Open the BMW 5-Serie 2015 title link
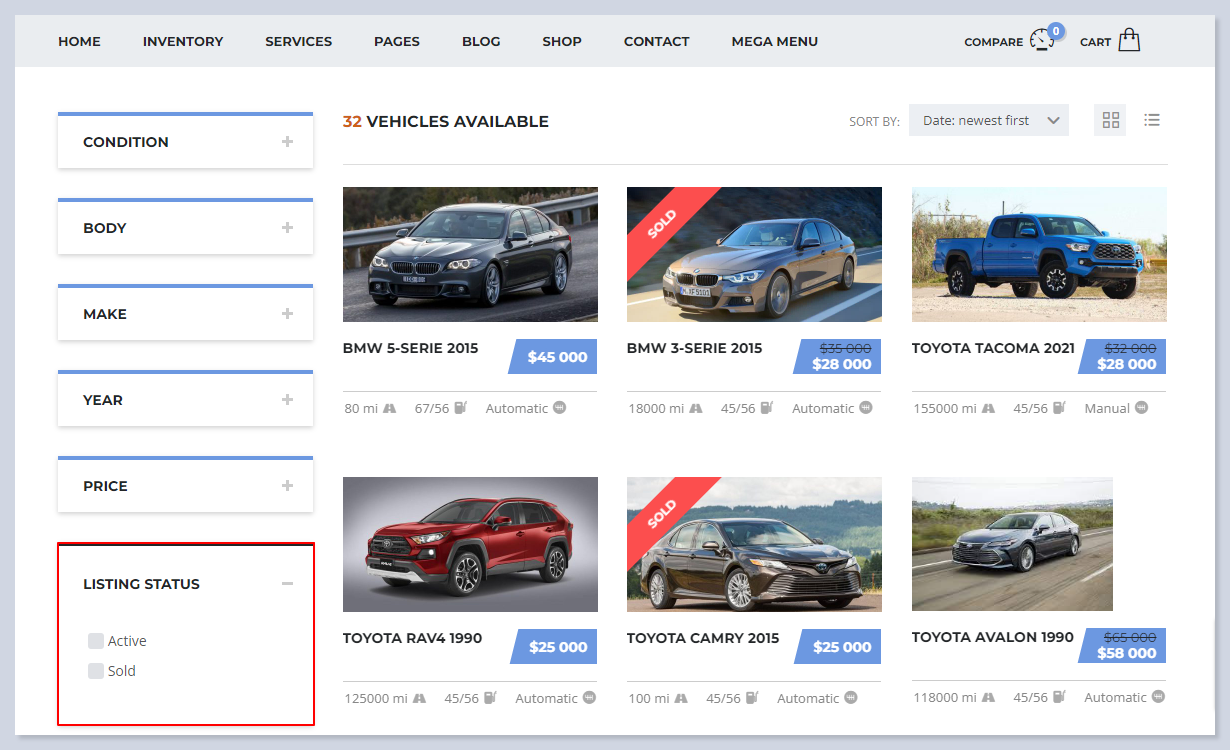1230x750 pixels. click(x=410, y=349)
